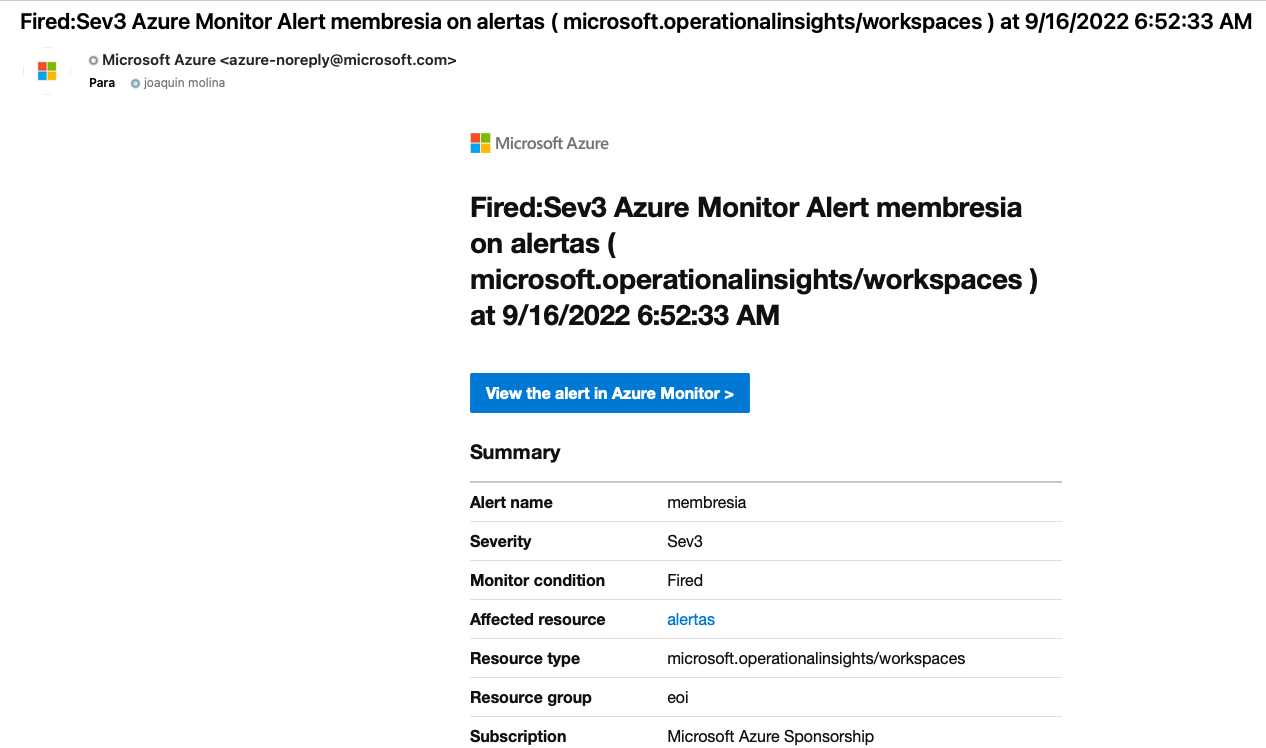Click the microsoft.operationalinsights/workspaces resource type value
The image size is (1266, 748).
click(x=816, y=658)
